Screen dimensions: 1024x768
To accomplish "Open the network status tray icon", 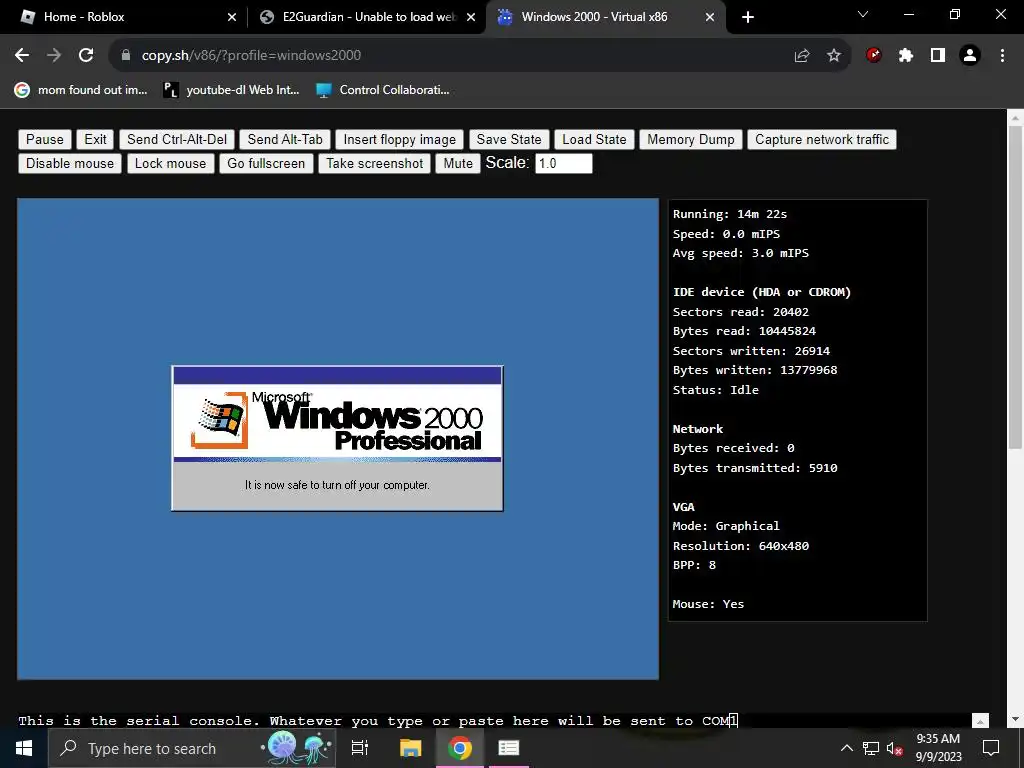I will [871, 748].
